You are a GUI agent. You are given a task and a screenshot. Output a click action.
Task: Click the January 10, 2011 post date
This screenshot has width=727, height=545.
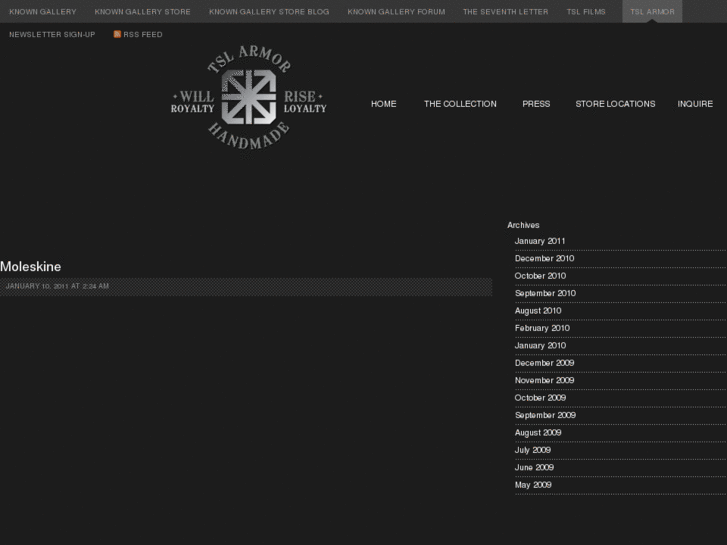coord(57,286)
